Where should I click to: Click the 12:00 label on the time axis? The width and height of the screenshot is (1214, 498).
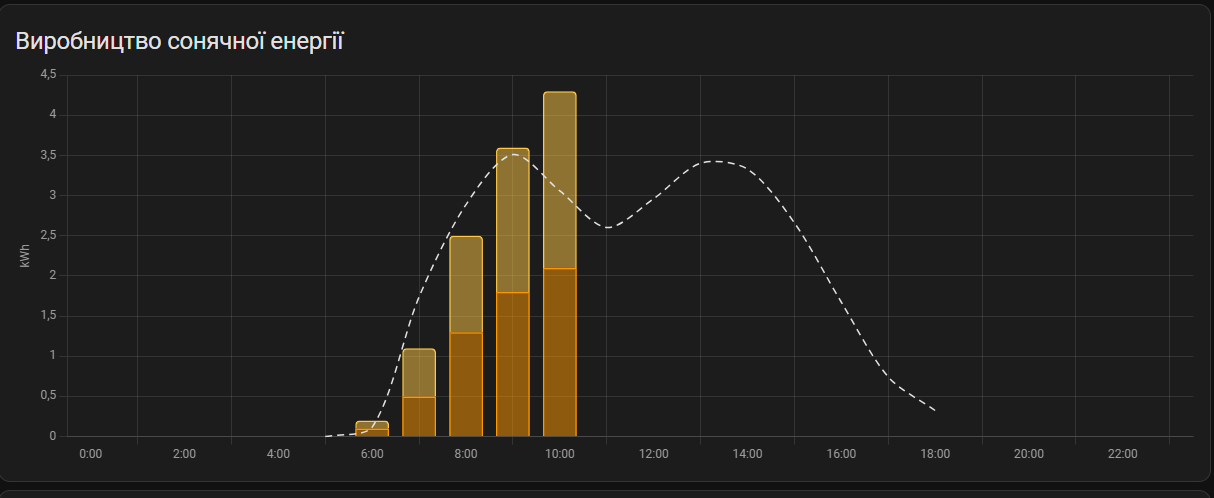click(653, 454)
